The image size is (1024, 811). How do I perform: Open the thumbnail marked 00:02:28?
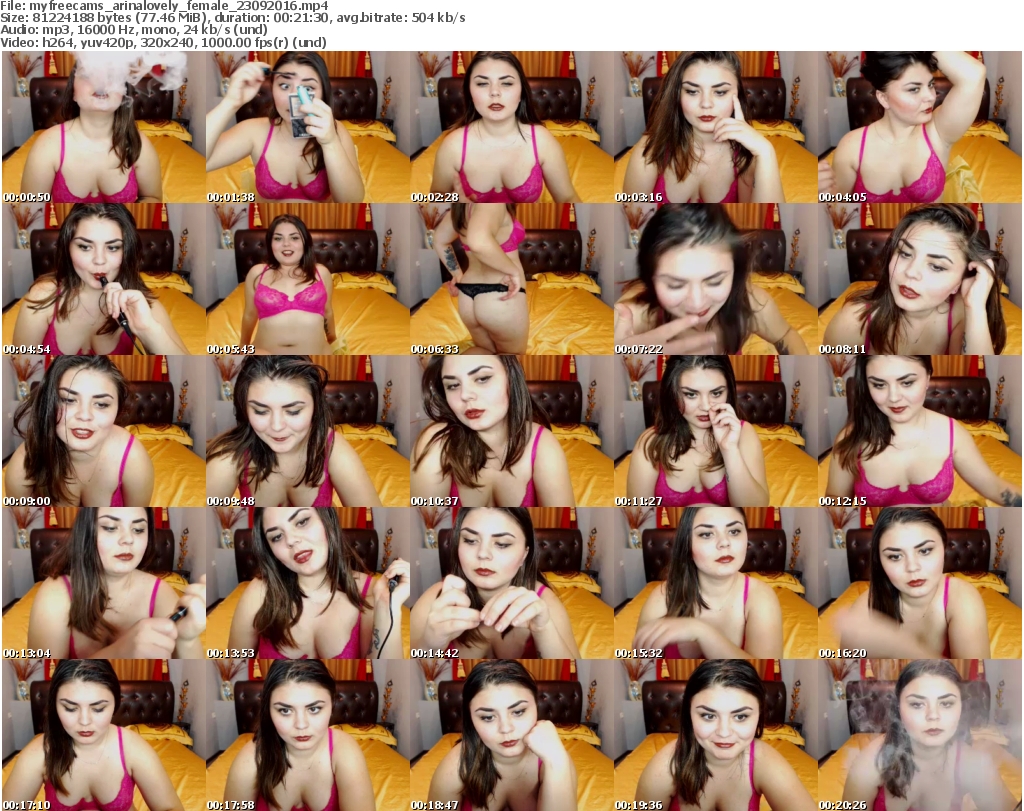512,127
